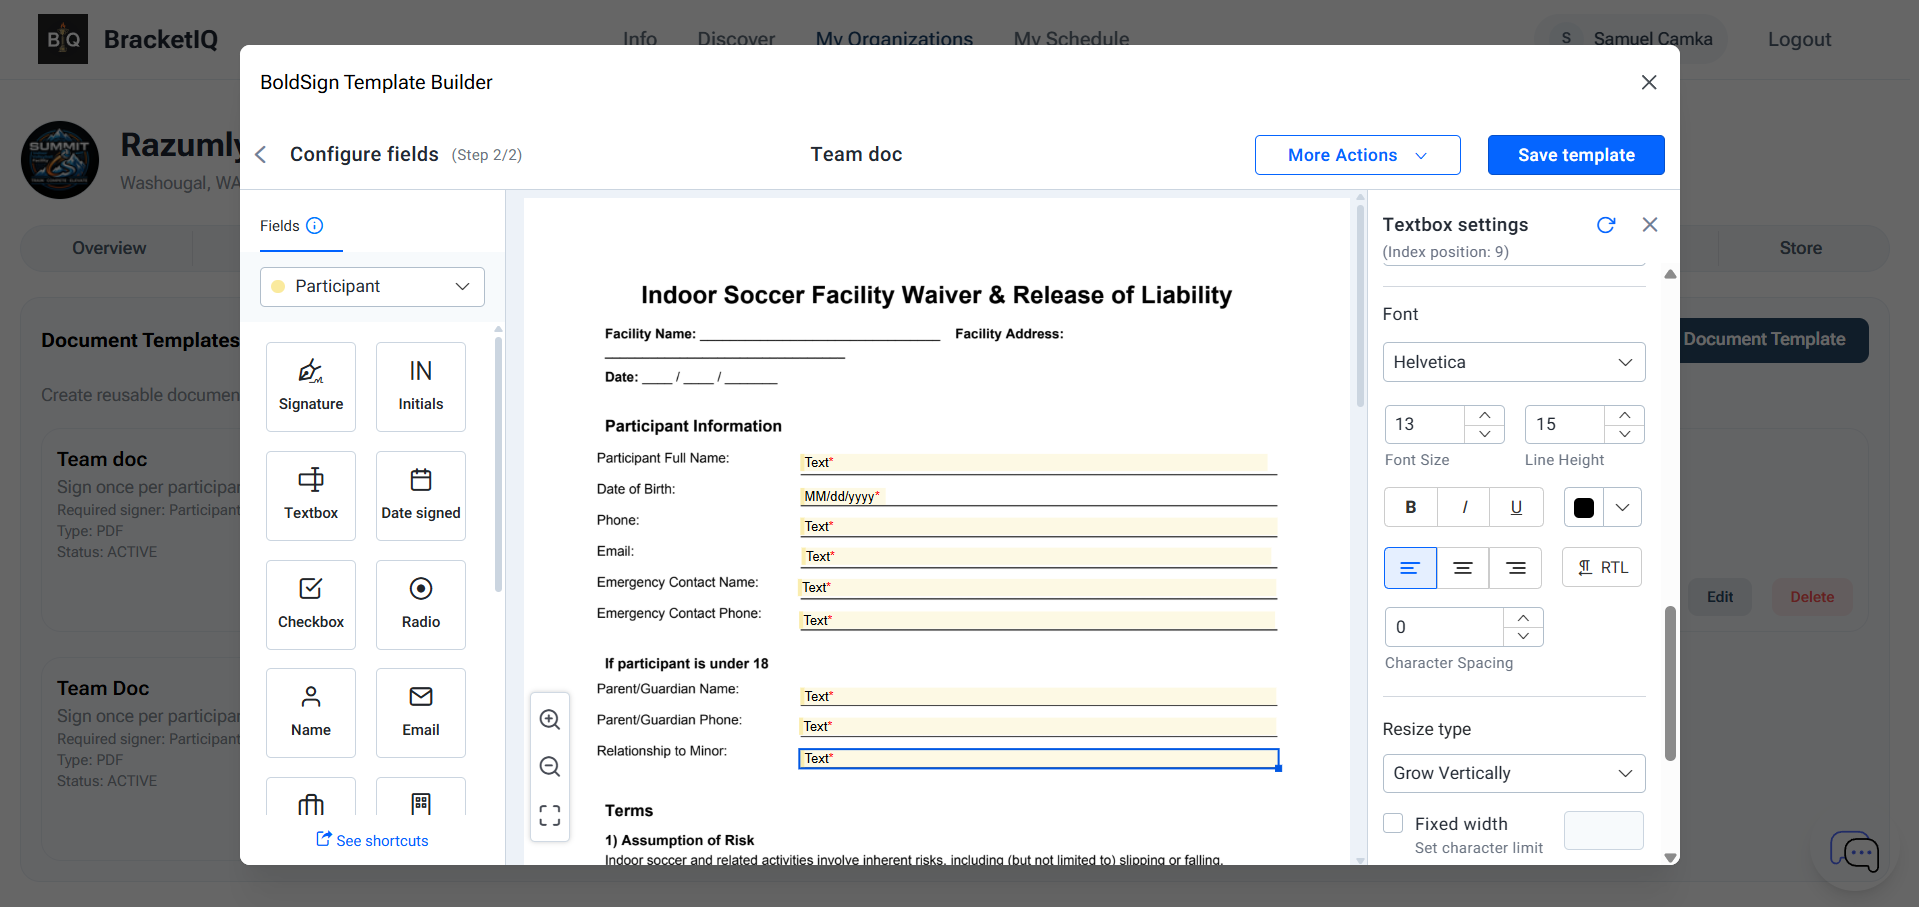Click the Logout link
The width and height of the screenshot is (1919, 907).
coord(1799,39)
